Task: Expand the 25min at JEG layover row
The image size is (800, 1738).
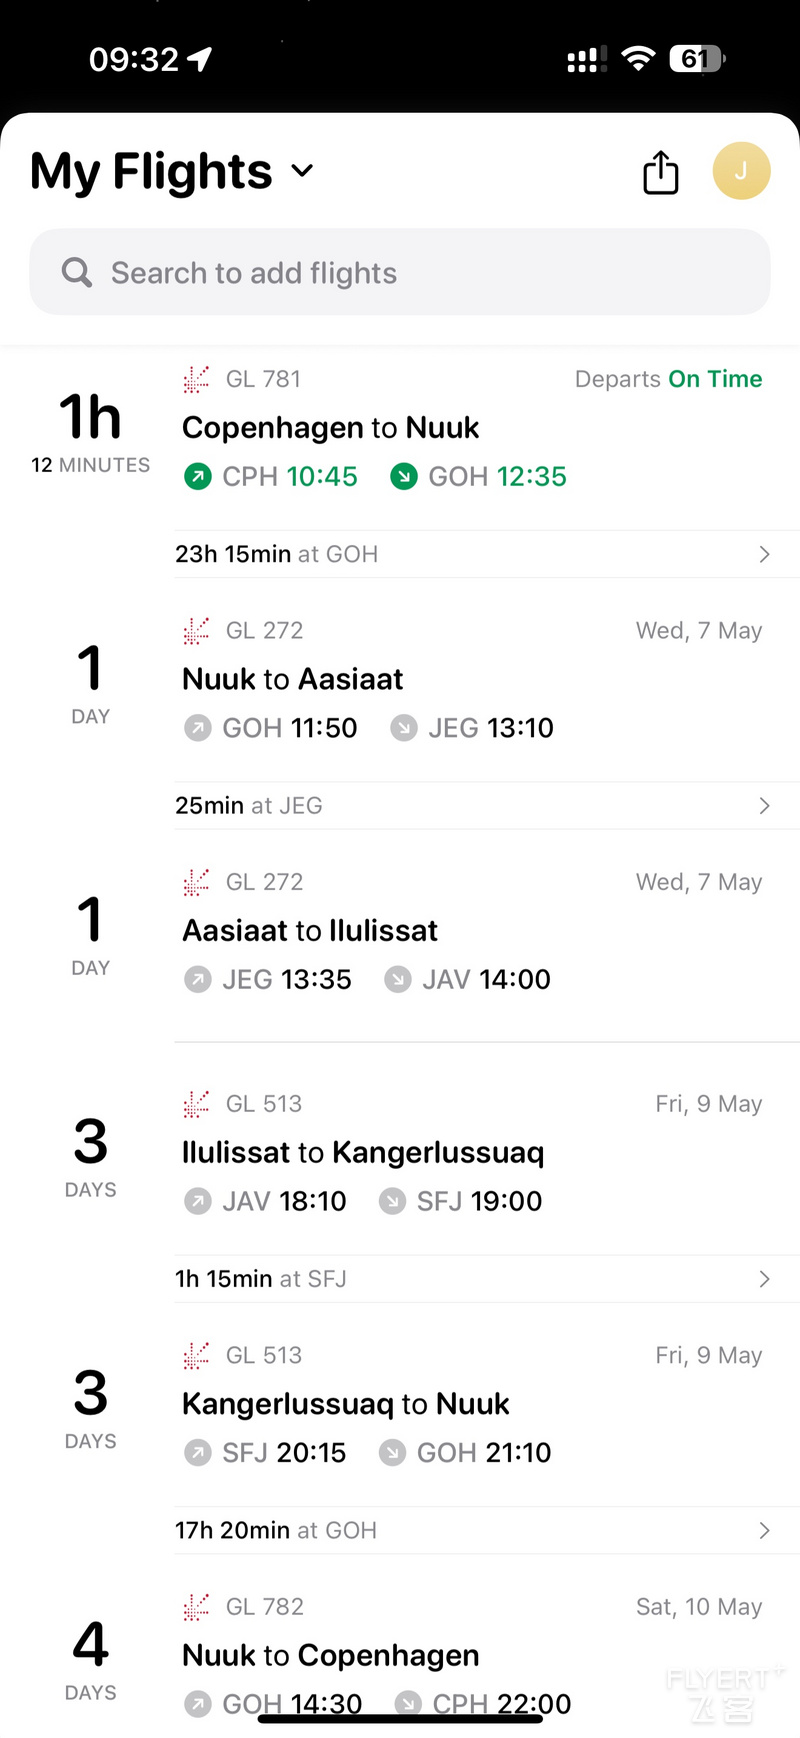Action: [487, 806]
